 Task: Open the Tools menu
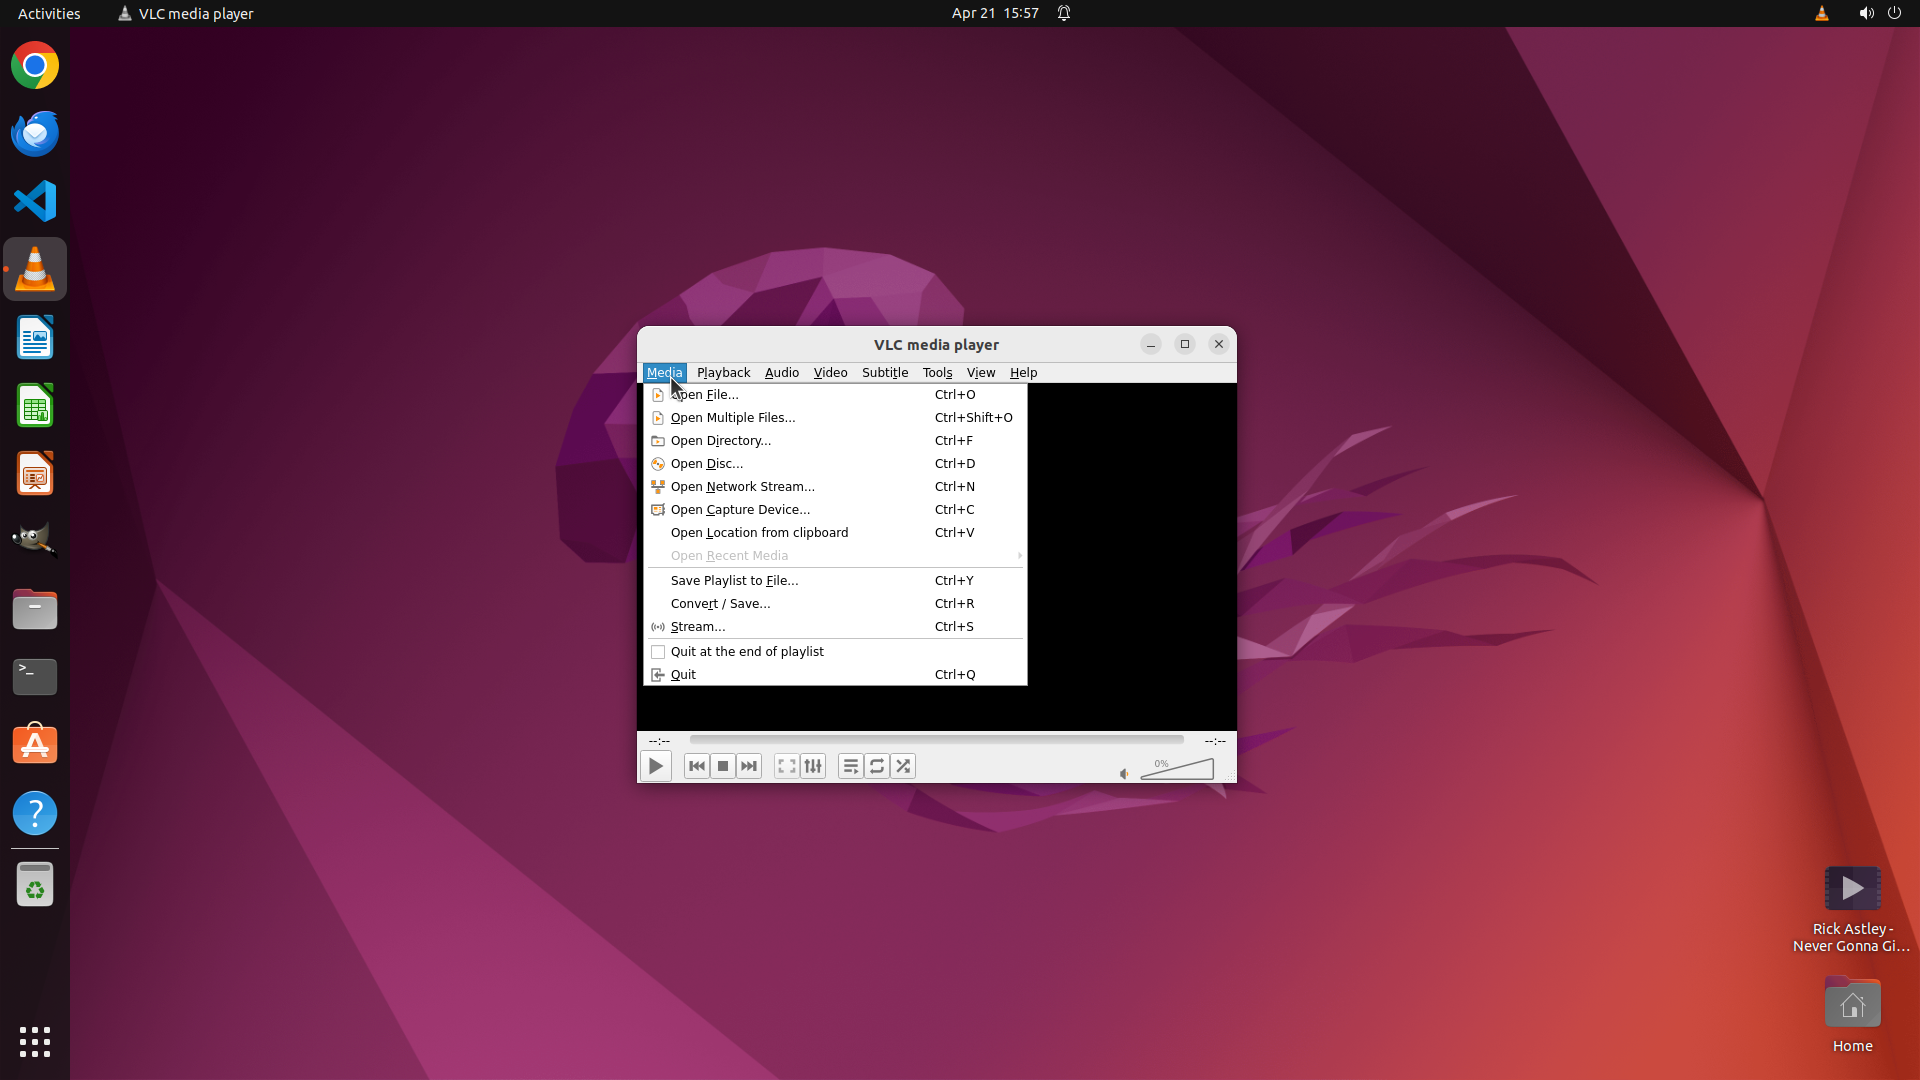click(937, 372)
